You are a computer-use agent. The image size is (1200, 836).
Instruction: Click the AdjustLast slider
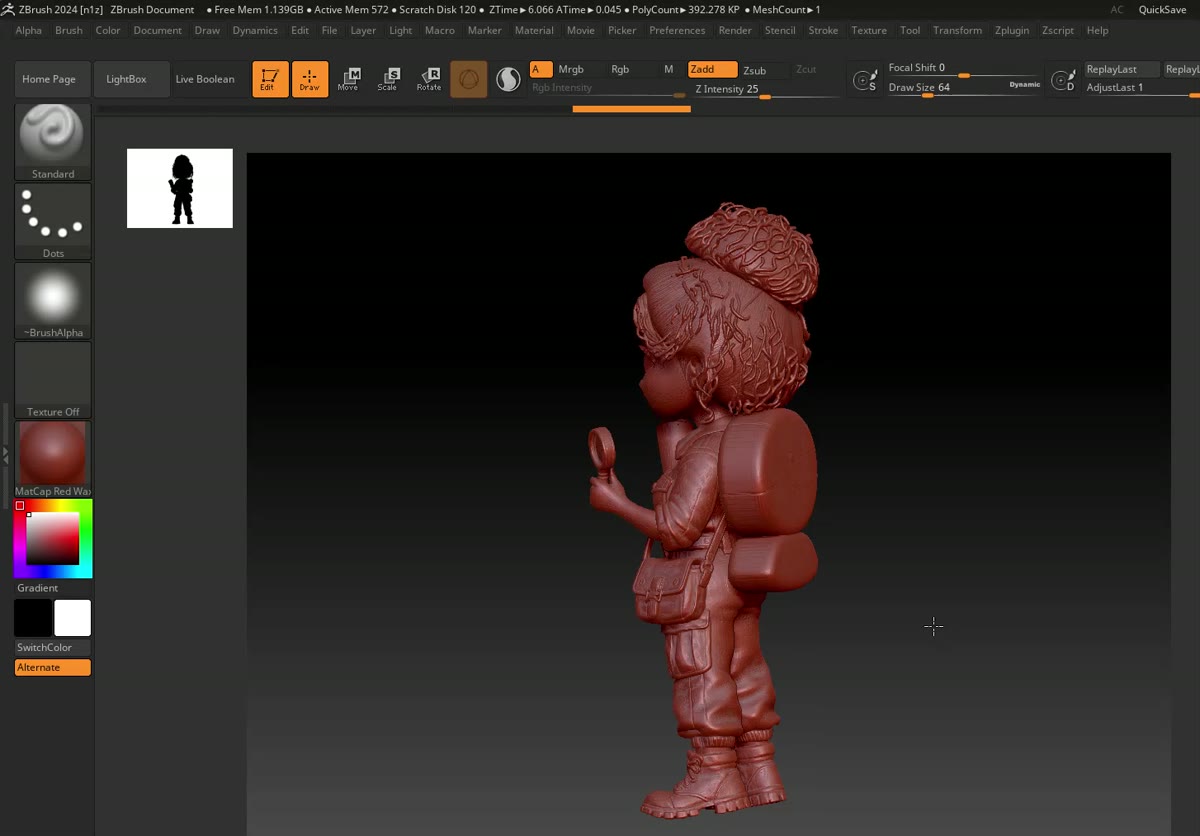(1141, 88)
